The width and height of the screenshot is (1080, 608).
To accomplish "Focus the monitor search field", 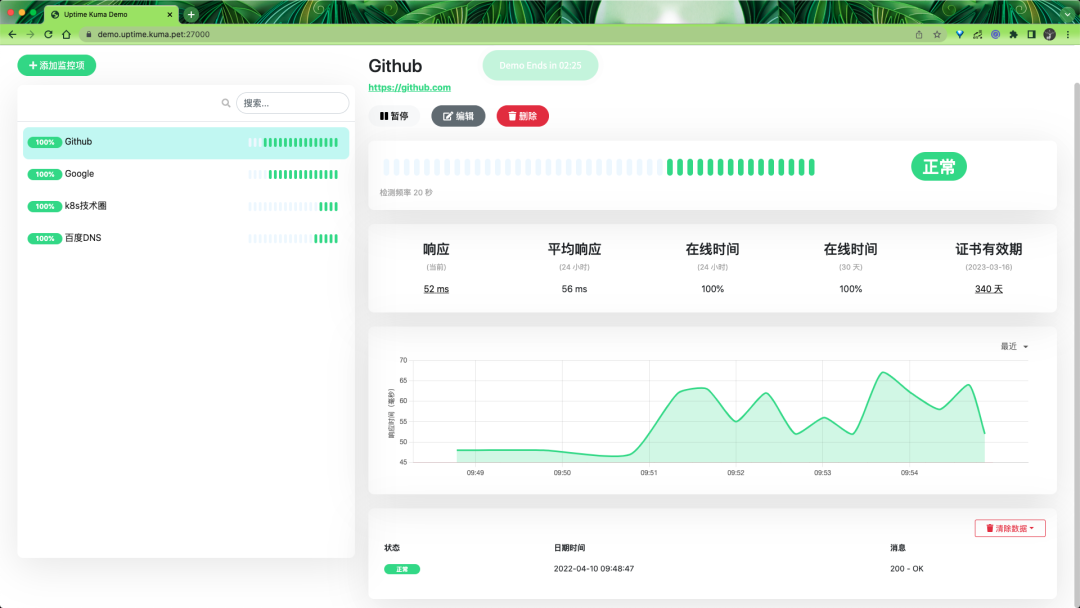I will click(292, 103).
